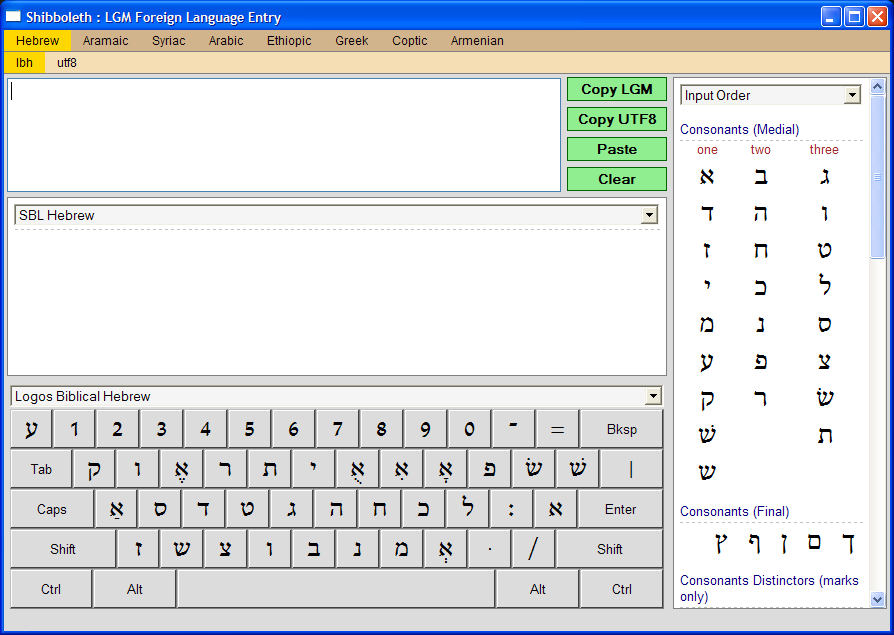Minimize the Shibboleth window

click(831, 17)
